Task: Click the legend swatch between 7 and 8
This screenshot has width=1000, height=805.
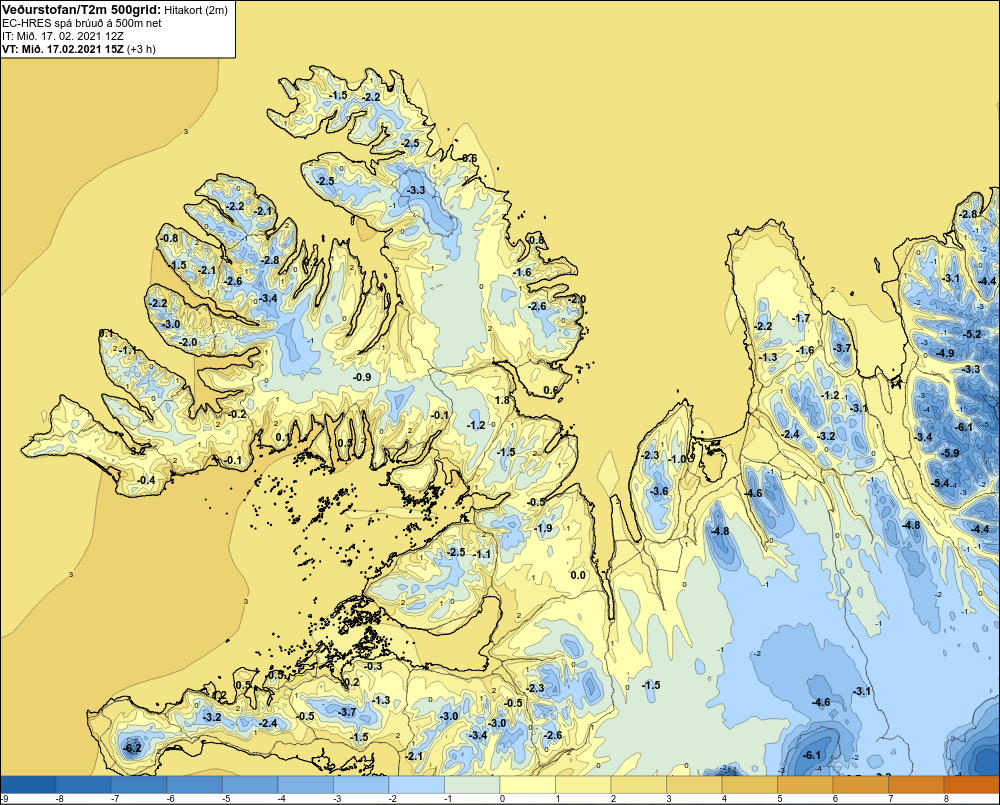Action: tap(916, 784)
